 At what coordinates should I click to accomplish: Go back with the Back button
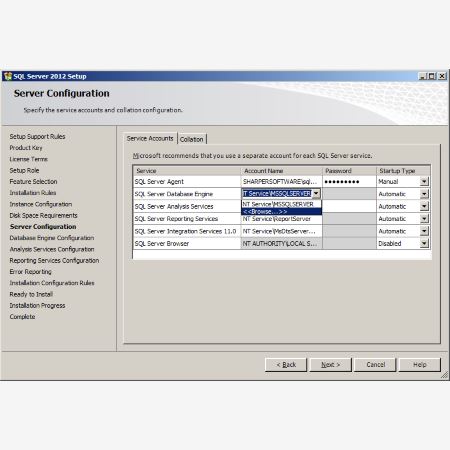click(286, 365)
